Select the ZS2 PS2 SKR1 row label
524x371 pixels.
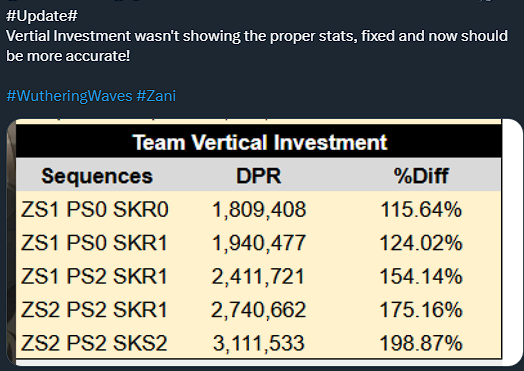point(94,310)
